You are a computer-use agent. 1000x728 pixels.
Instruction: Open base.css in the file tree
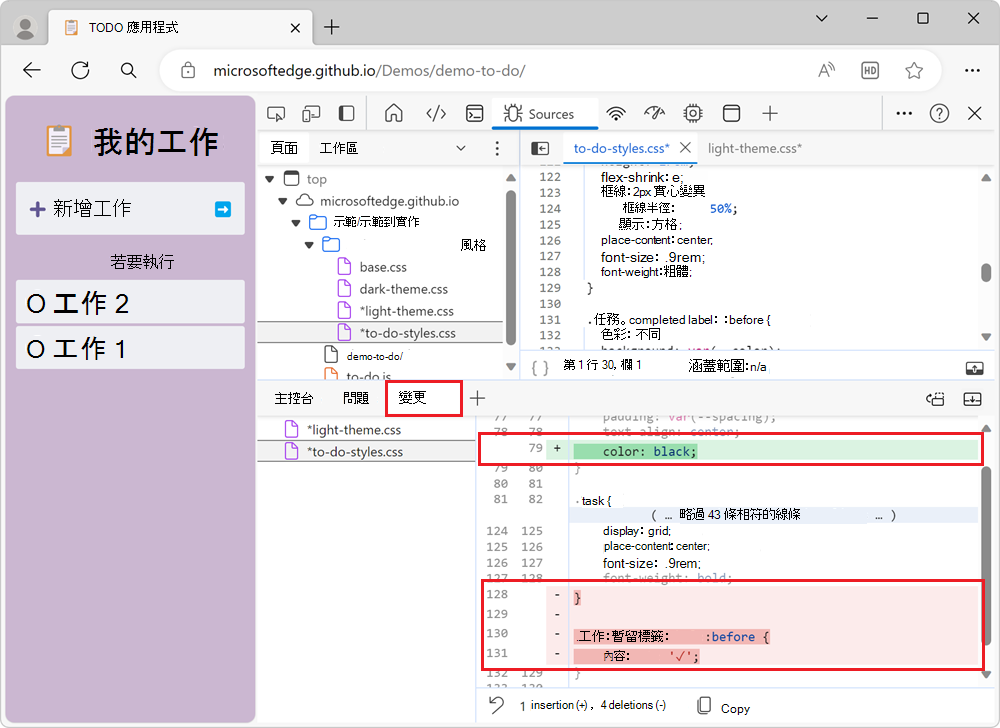coord(383,267)
